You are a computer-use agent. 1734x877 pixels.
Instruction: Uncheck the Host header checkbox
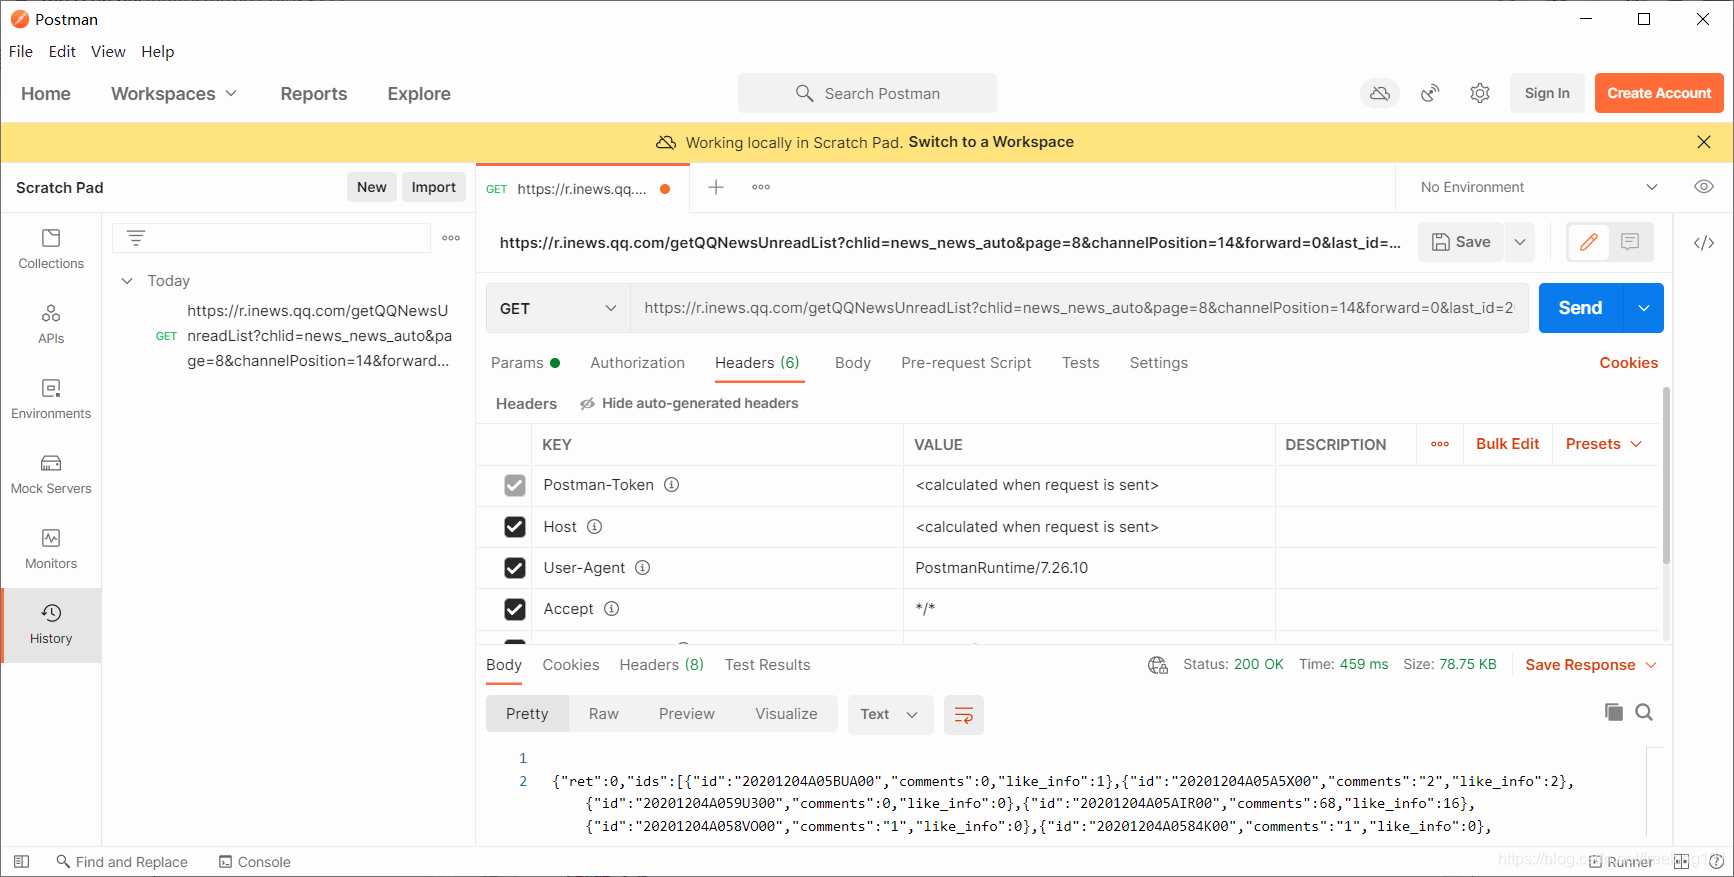[515, 527]
